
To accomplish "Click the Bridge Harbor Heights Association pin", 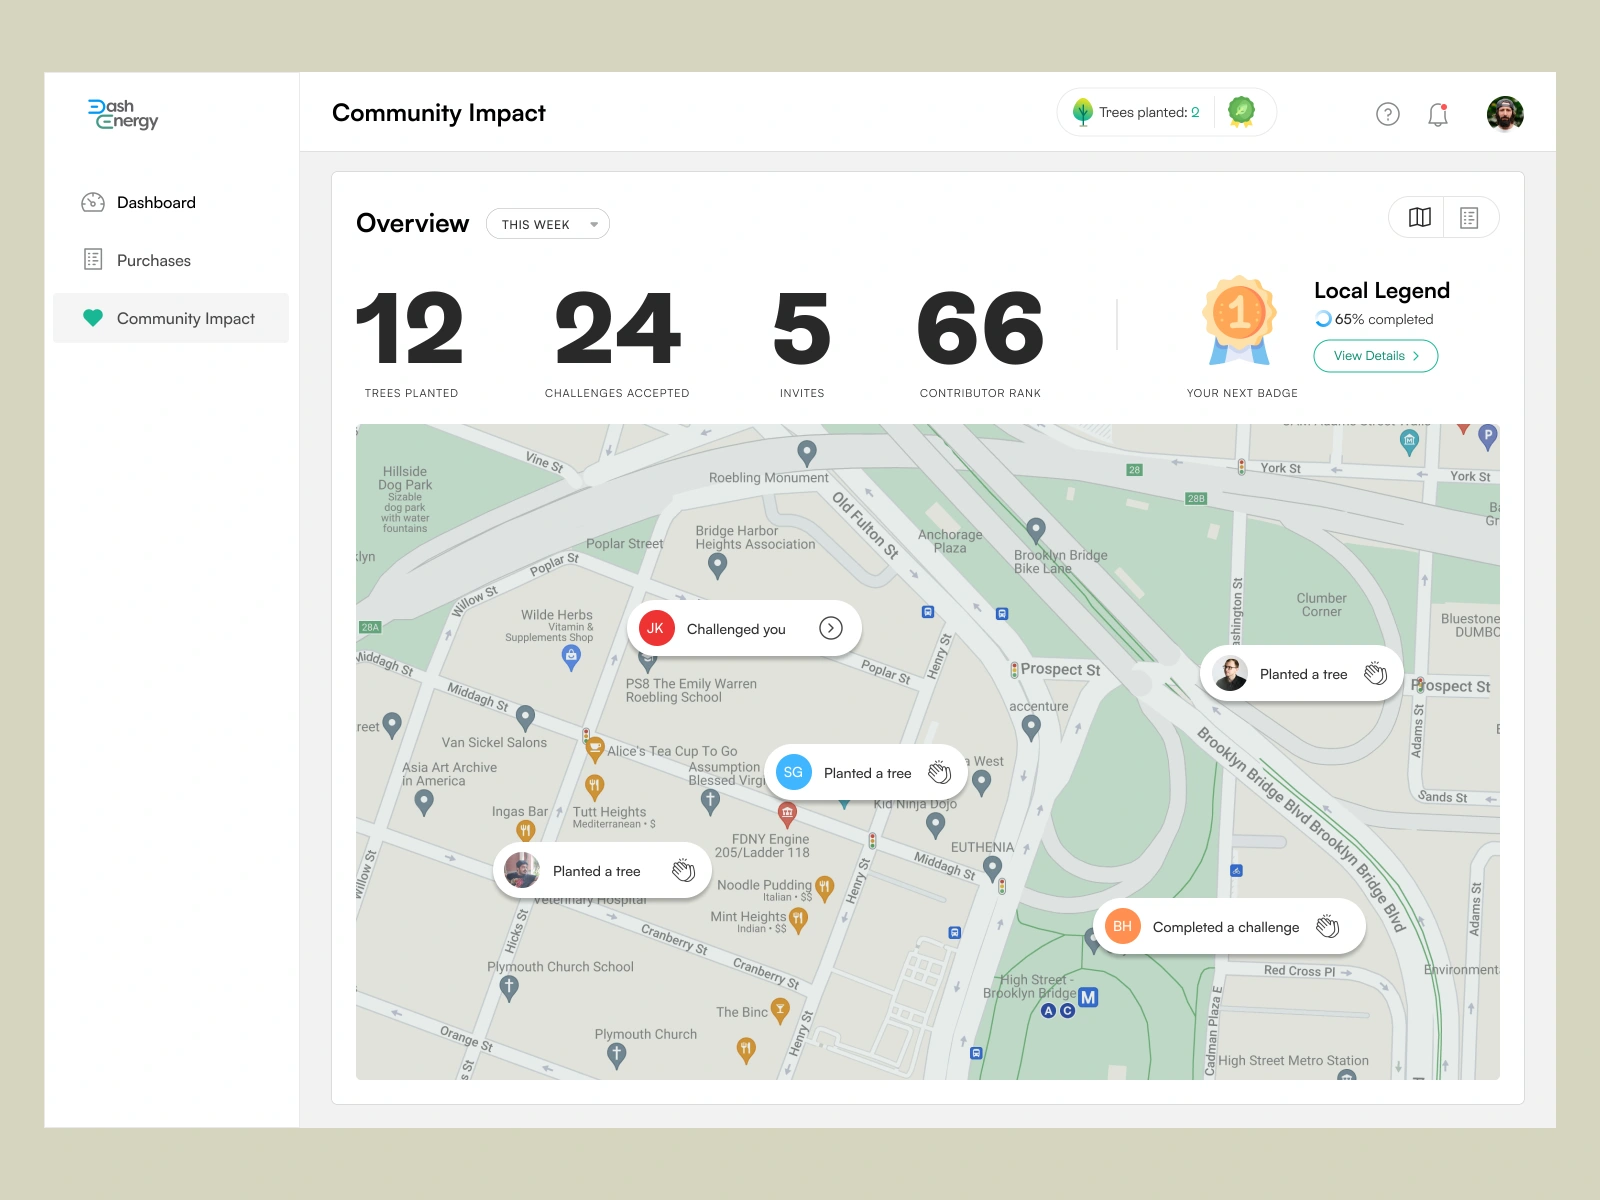I will pos(717,566).
